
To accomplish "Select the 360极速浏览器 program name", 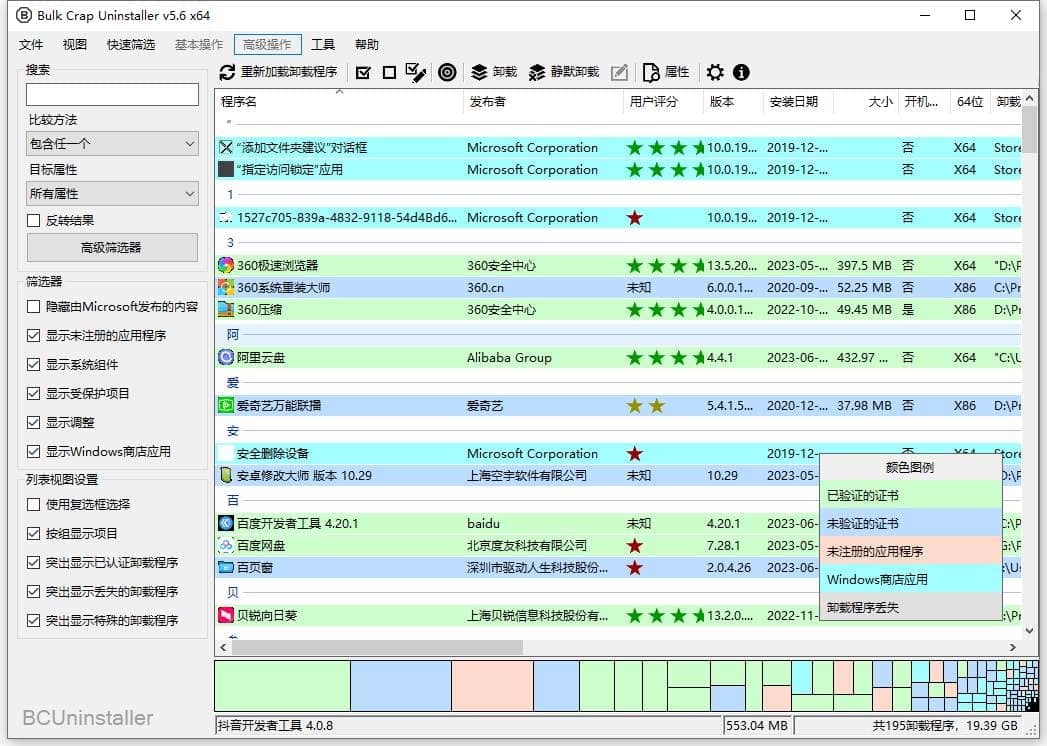I will (278, 265).
